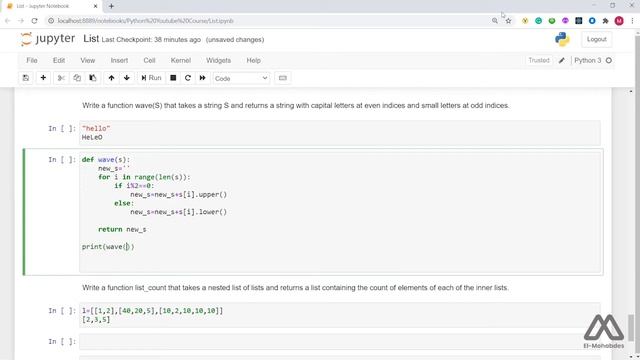
Task: Bookmark this page with the star icon
Action: pos(508,21)
